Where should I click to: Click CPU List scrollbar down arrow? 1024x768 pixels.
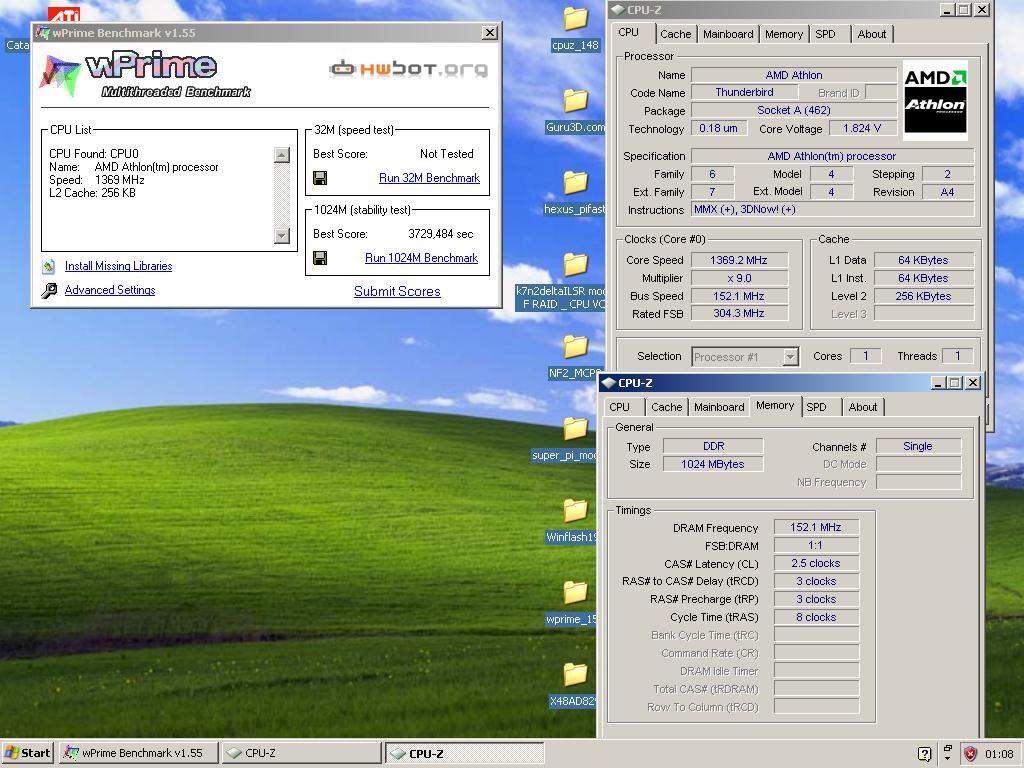coord(281,235)
